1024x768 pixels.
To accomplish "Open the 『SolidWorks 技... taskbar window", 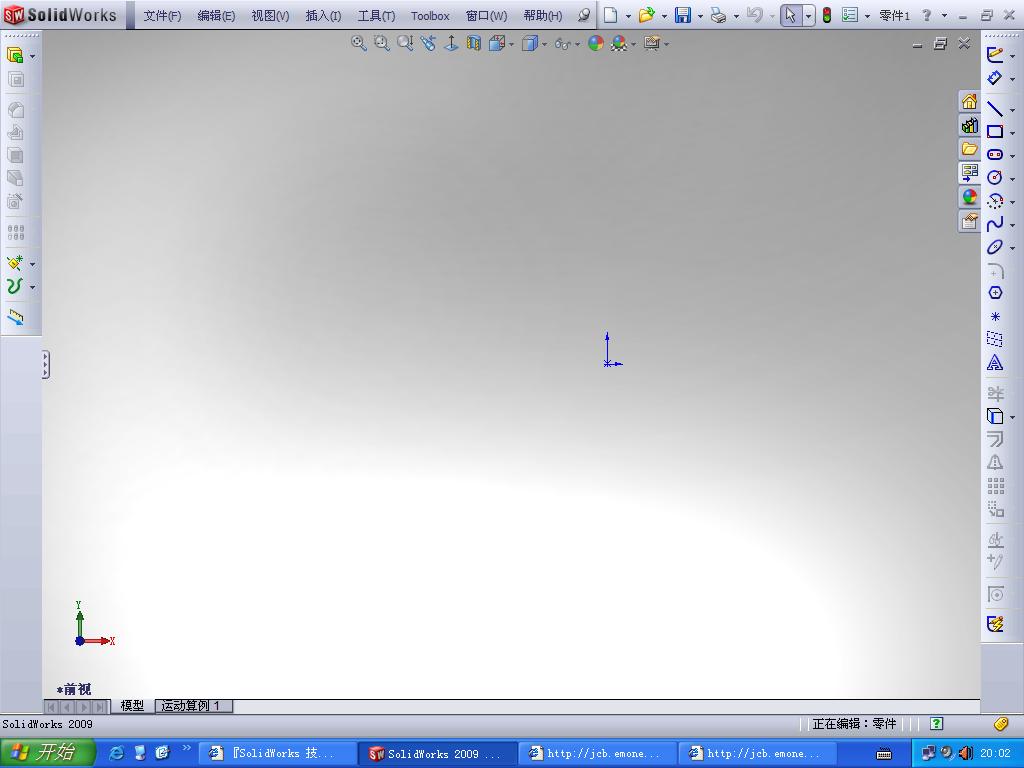I will (278, 754).
